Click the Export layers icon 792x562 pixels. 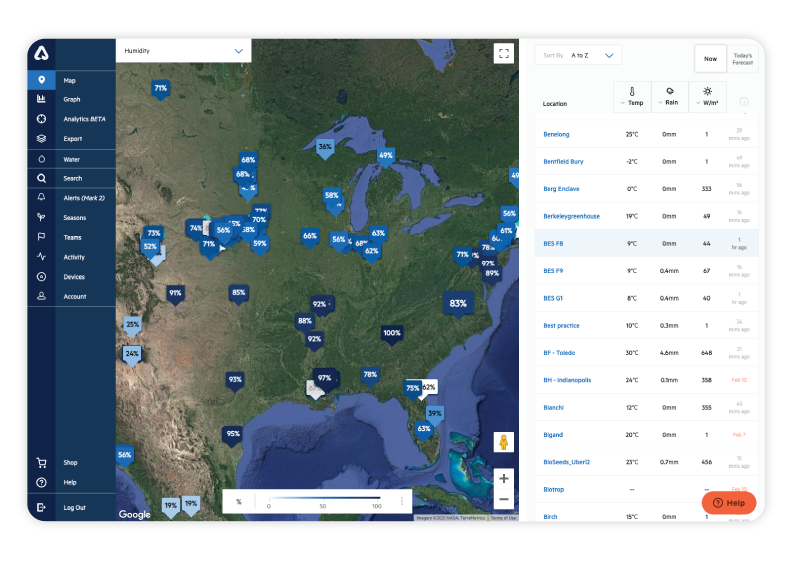click(x=41, y=138)
